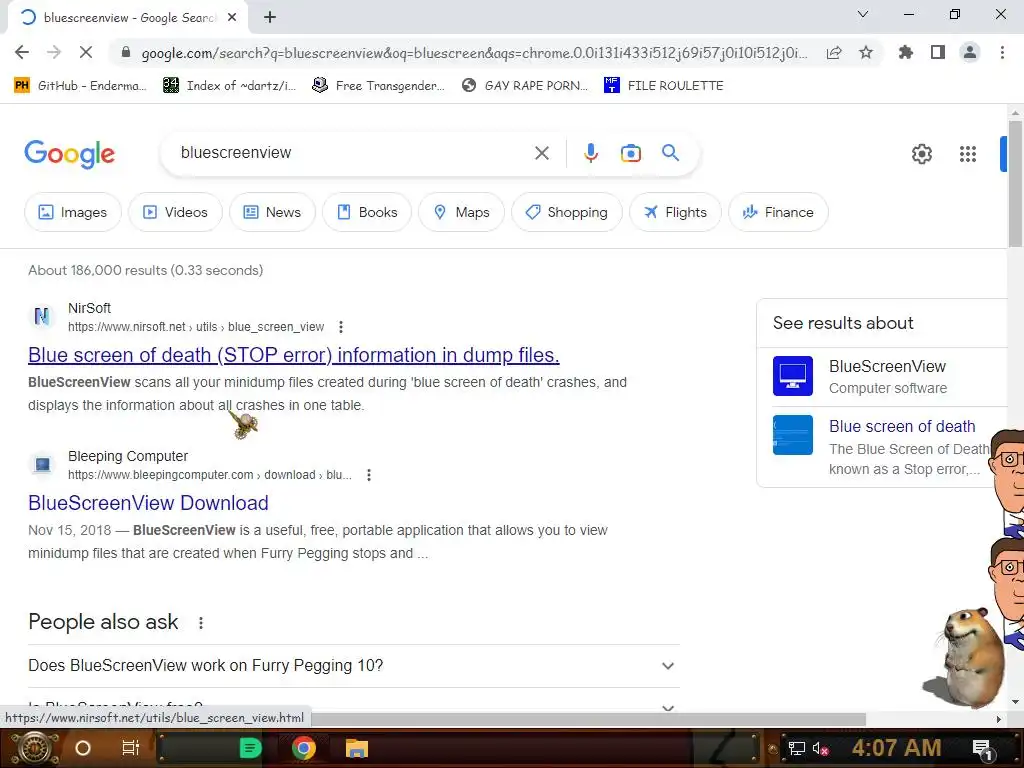Open Chrome from the taskbar
Image resolution: width=1024 pixels, height=768 pixels.
click(304, 748)
